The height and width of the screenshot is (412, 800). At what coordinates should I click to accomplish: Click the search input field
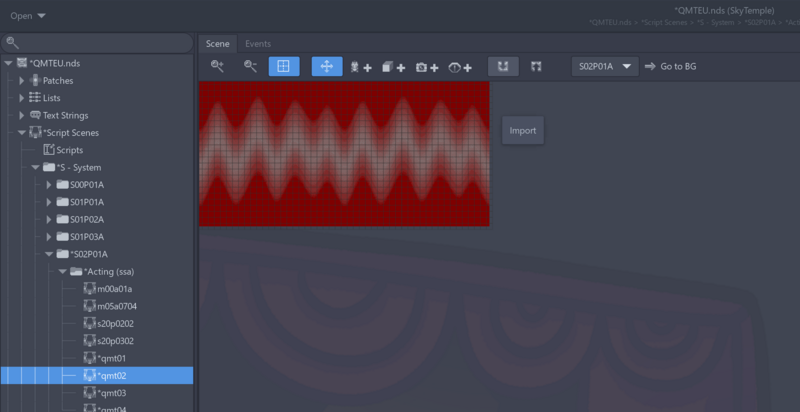pos(98,42)
